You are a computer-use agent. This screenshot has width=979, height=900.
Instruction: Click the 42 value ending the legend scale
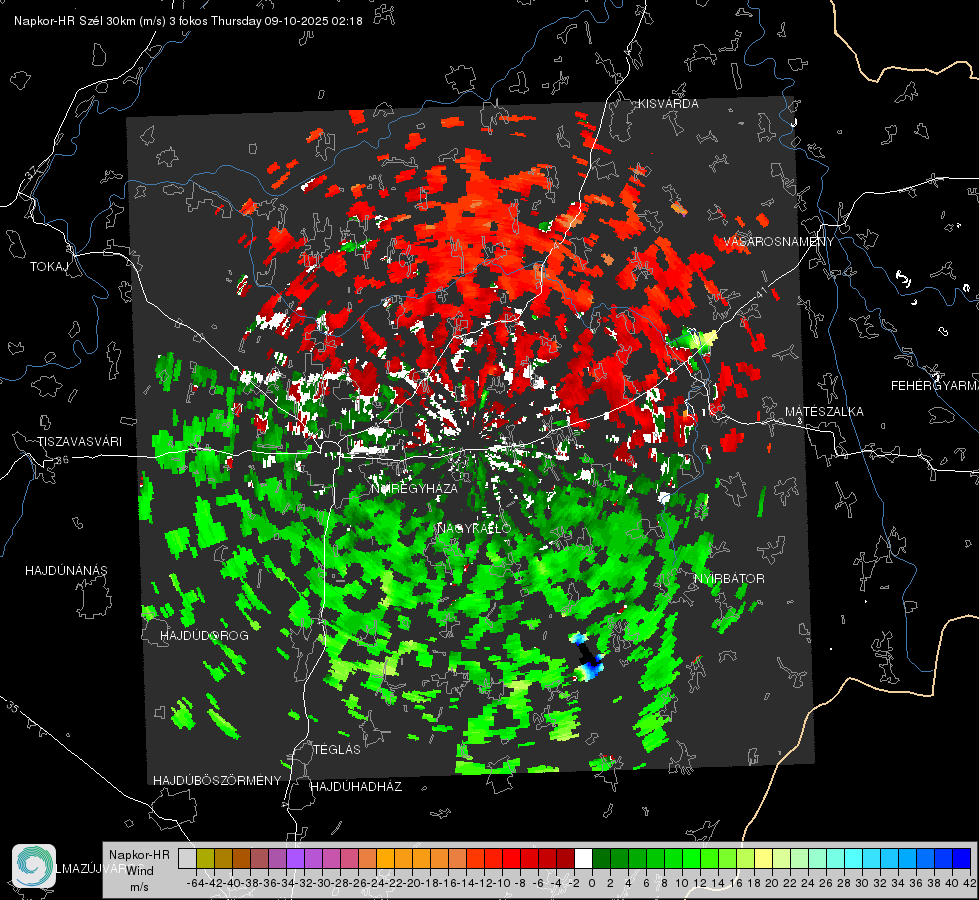pyautogui.click(x=970, y=883)
